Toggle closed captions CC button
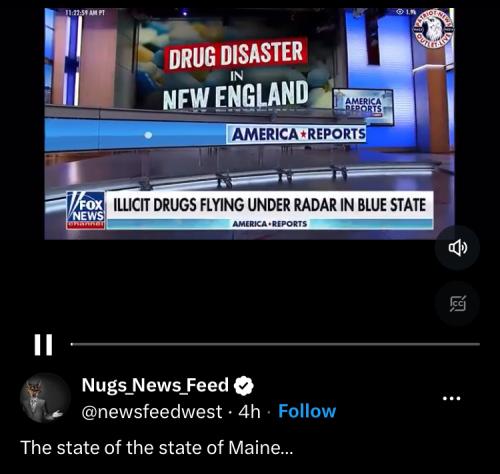Screen dimensions: 500x474 tap(457, 303)
